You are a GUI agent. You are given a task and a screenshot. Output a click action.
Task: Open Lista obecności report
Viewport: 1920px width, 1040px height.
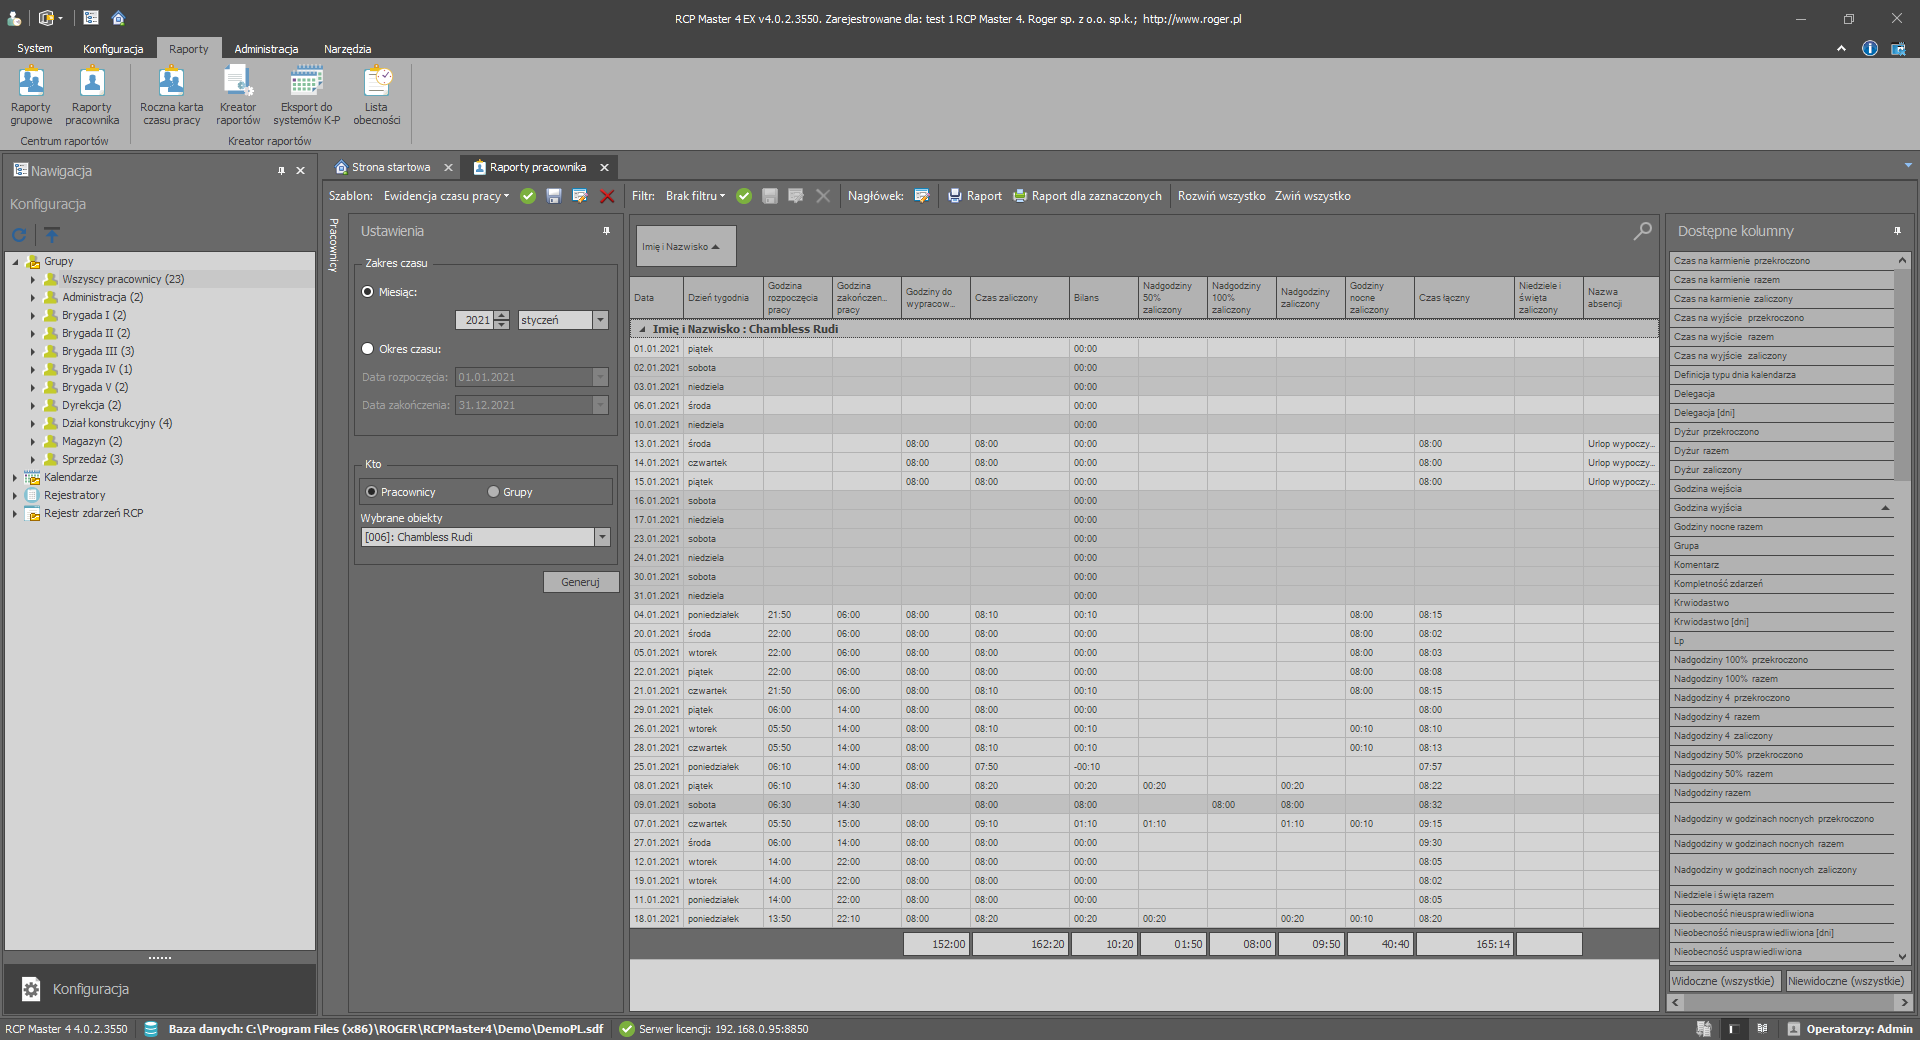tap(376, 96)
